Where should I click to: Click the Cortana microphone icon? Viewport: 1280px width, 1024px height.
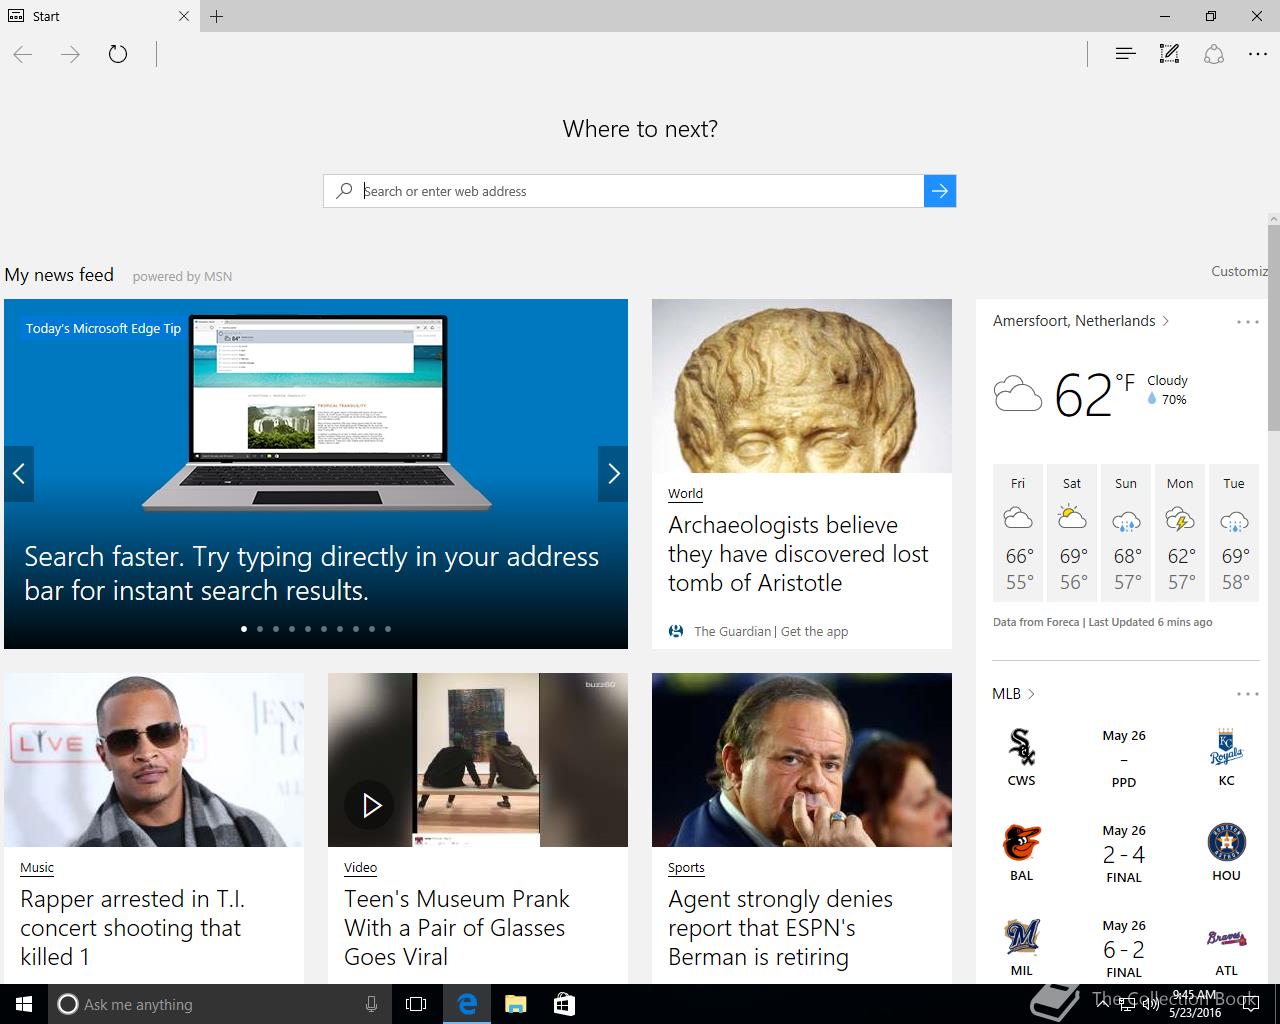coord(371,1004)
